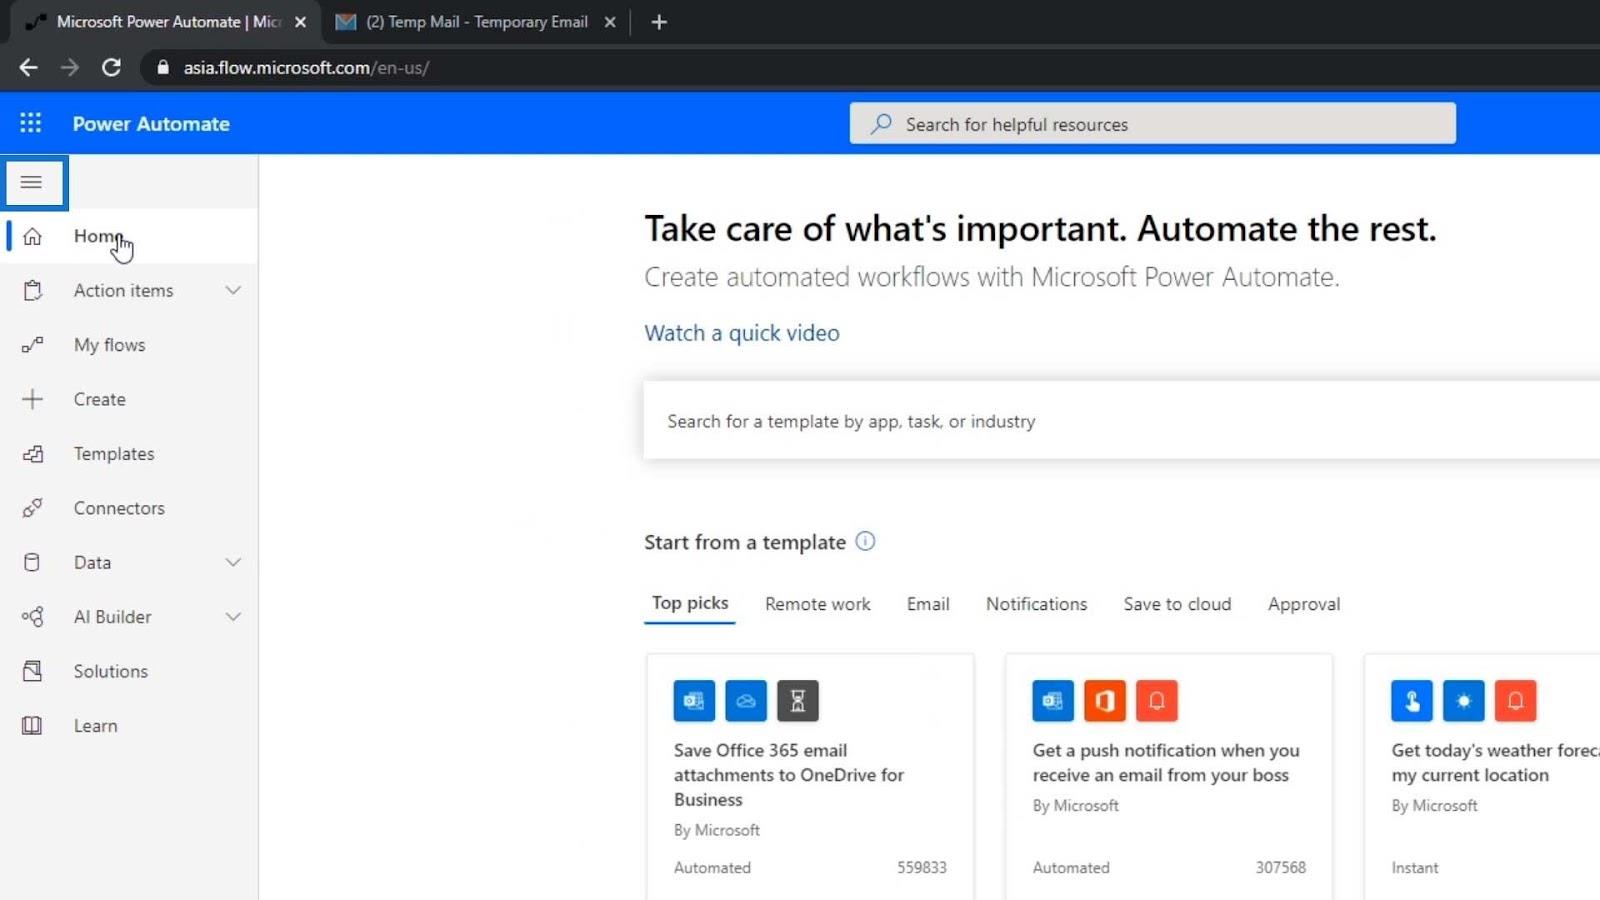Expand the Action items chevron
This screenshot has width=1600, height=900.
click(x=233, y=291)
